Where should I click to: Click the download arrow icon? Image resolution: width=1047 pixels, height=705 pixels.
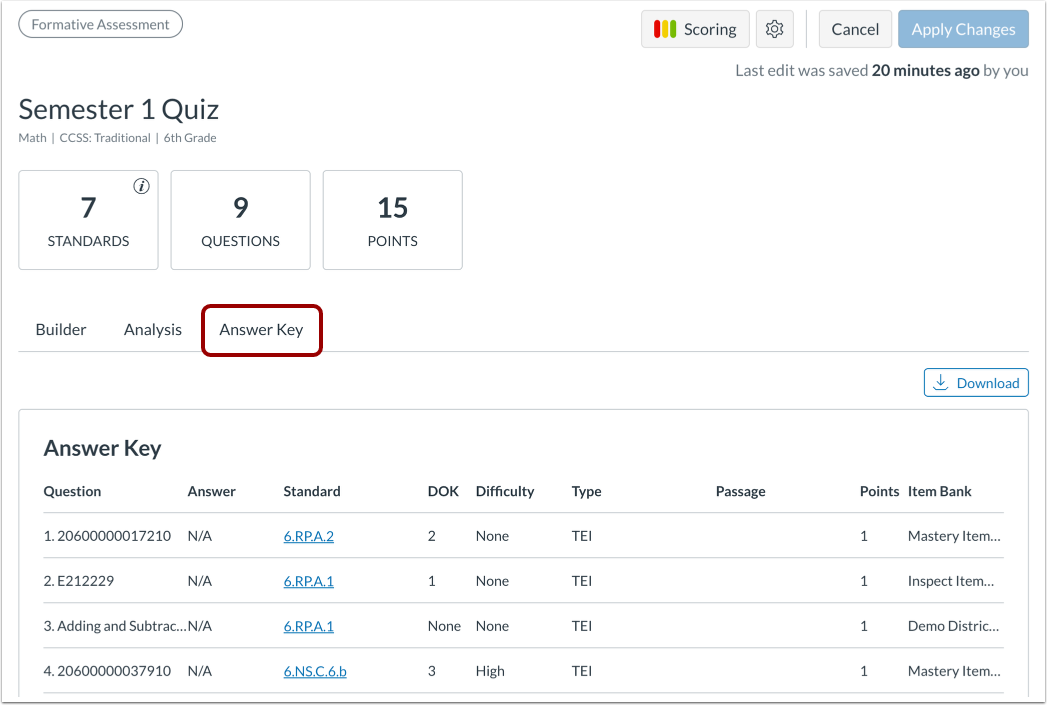pos(941,382)
